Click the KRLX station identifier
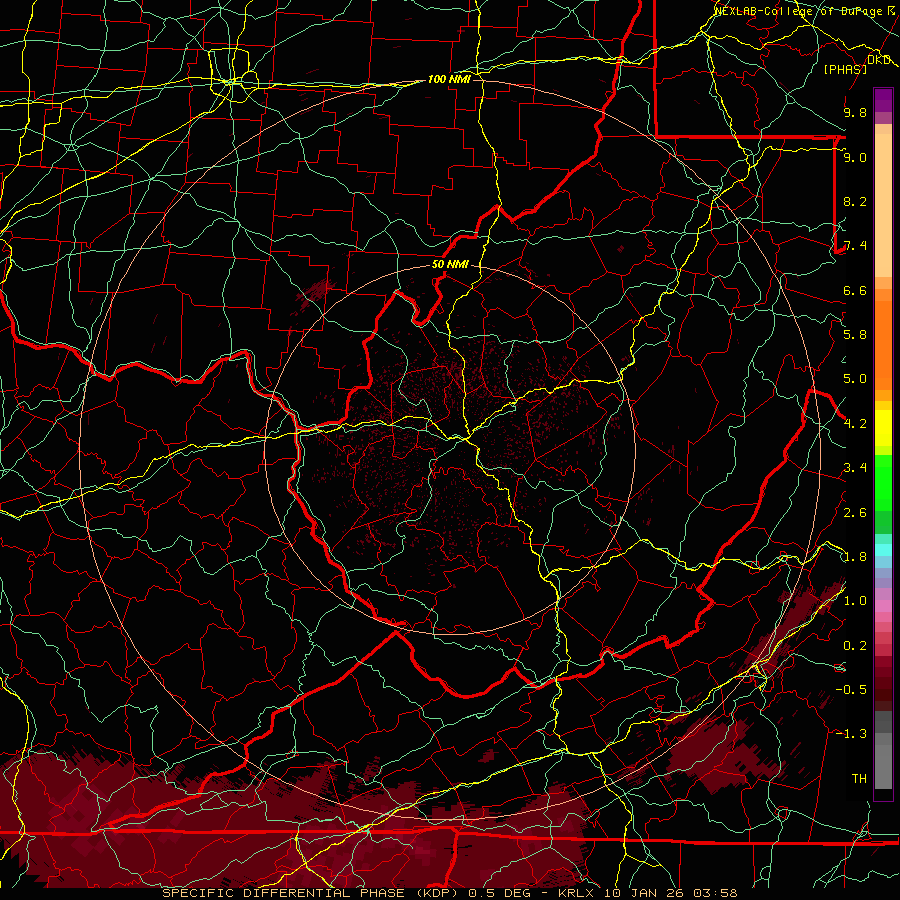 [x=578, y=893]
